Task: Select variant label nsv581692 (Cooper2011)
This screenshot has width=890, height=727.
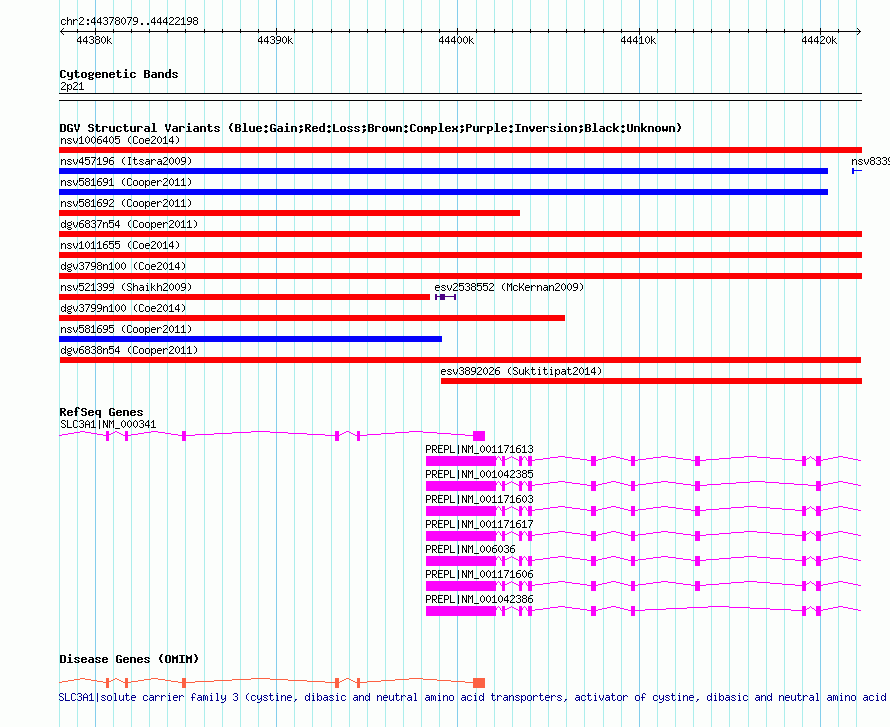Action: click(127, 203)
